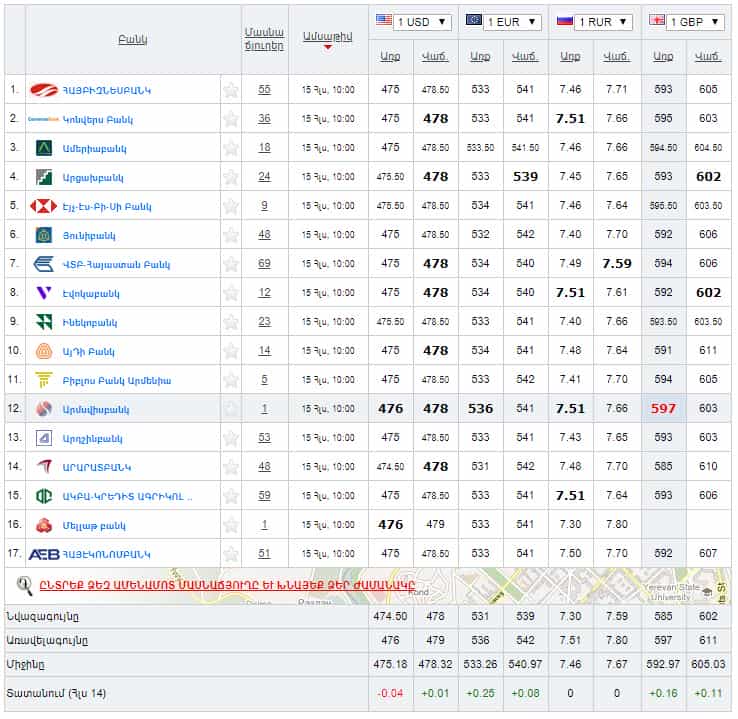Toggle the favorite star for row 1 bank
738x719 pixels.
(231, 90)
